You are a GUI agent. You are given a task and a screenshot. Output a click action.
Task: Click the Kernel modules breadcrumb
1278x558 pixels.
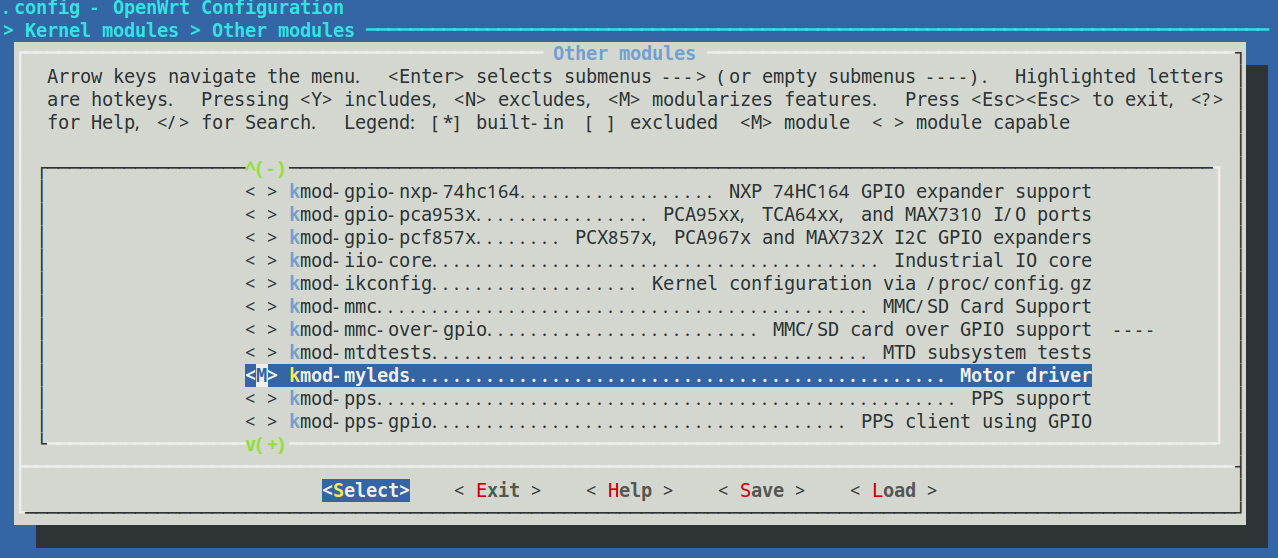click(101, 30)
